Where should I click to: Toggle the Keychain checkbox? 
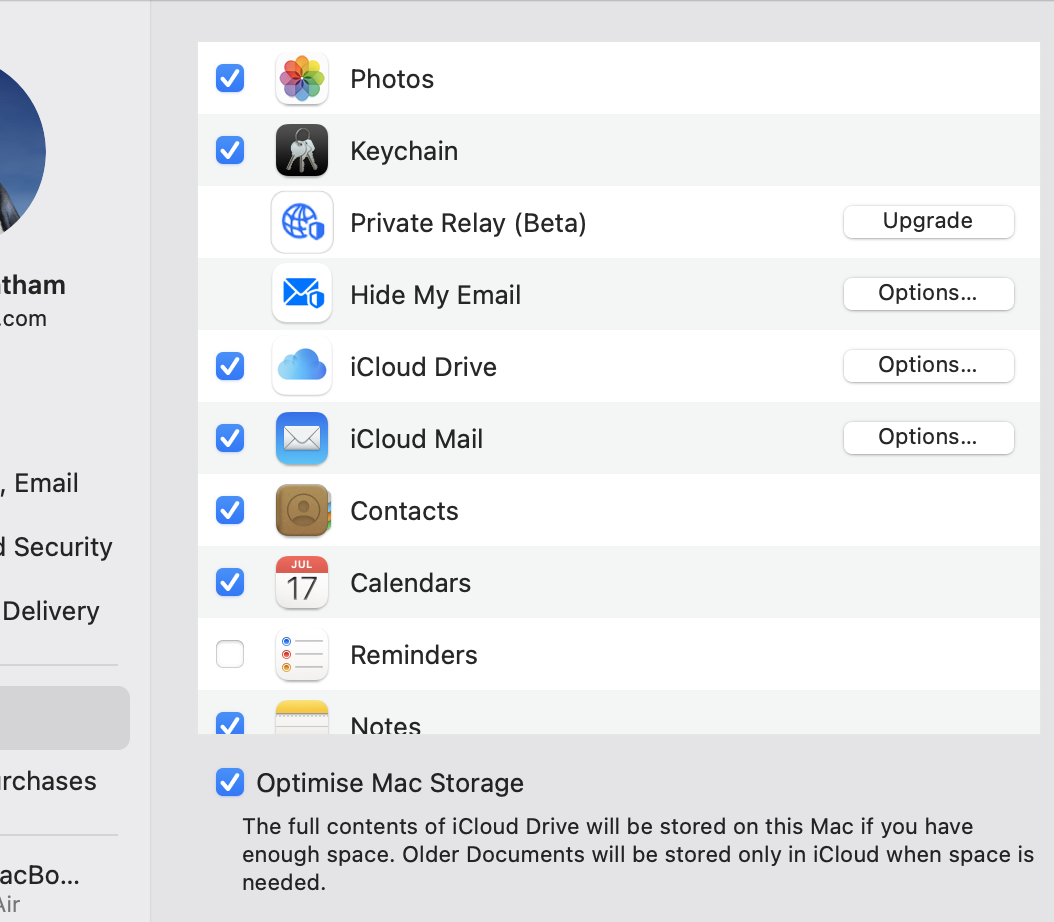pos(230,150)
